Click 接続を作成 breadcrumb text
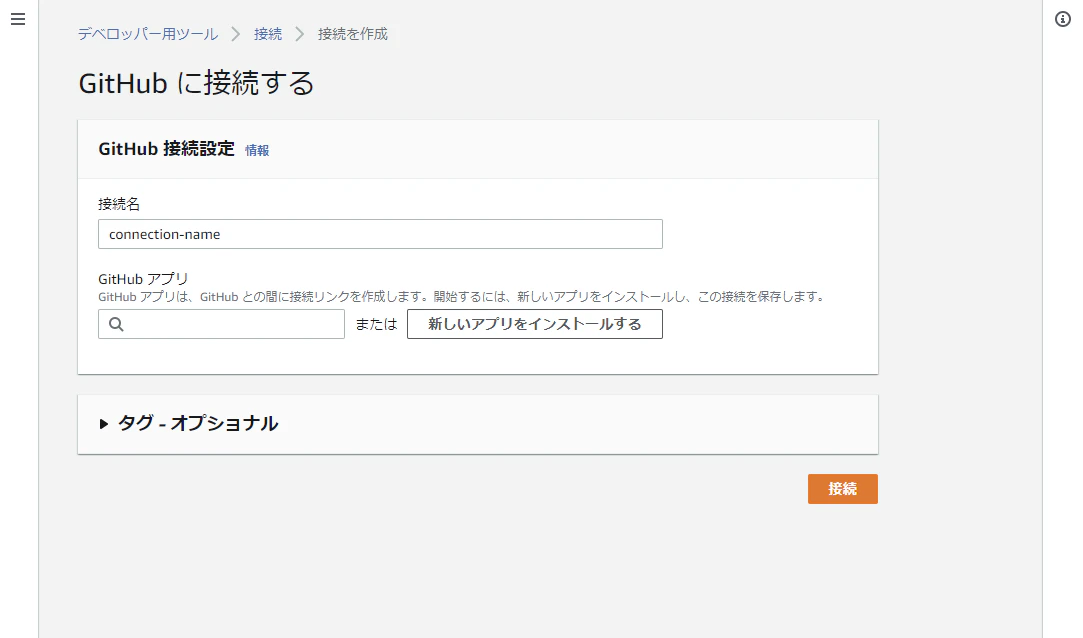The image size is (1083, 638). (353, 34)
